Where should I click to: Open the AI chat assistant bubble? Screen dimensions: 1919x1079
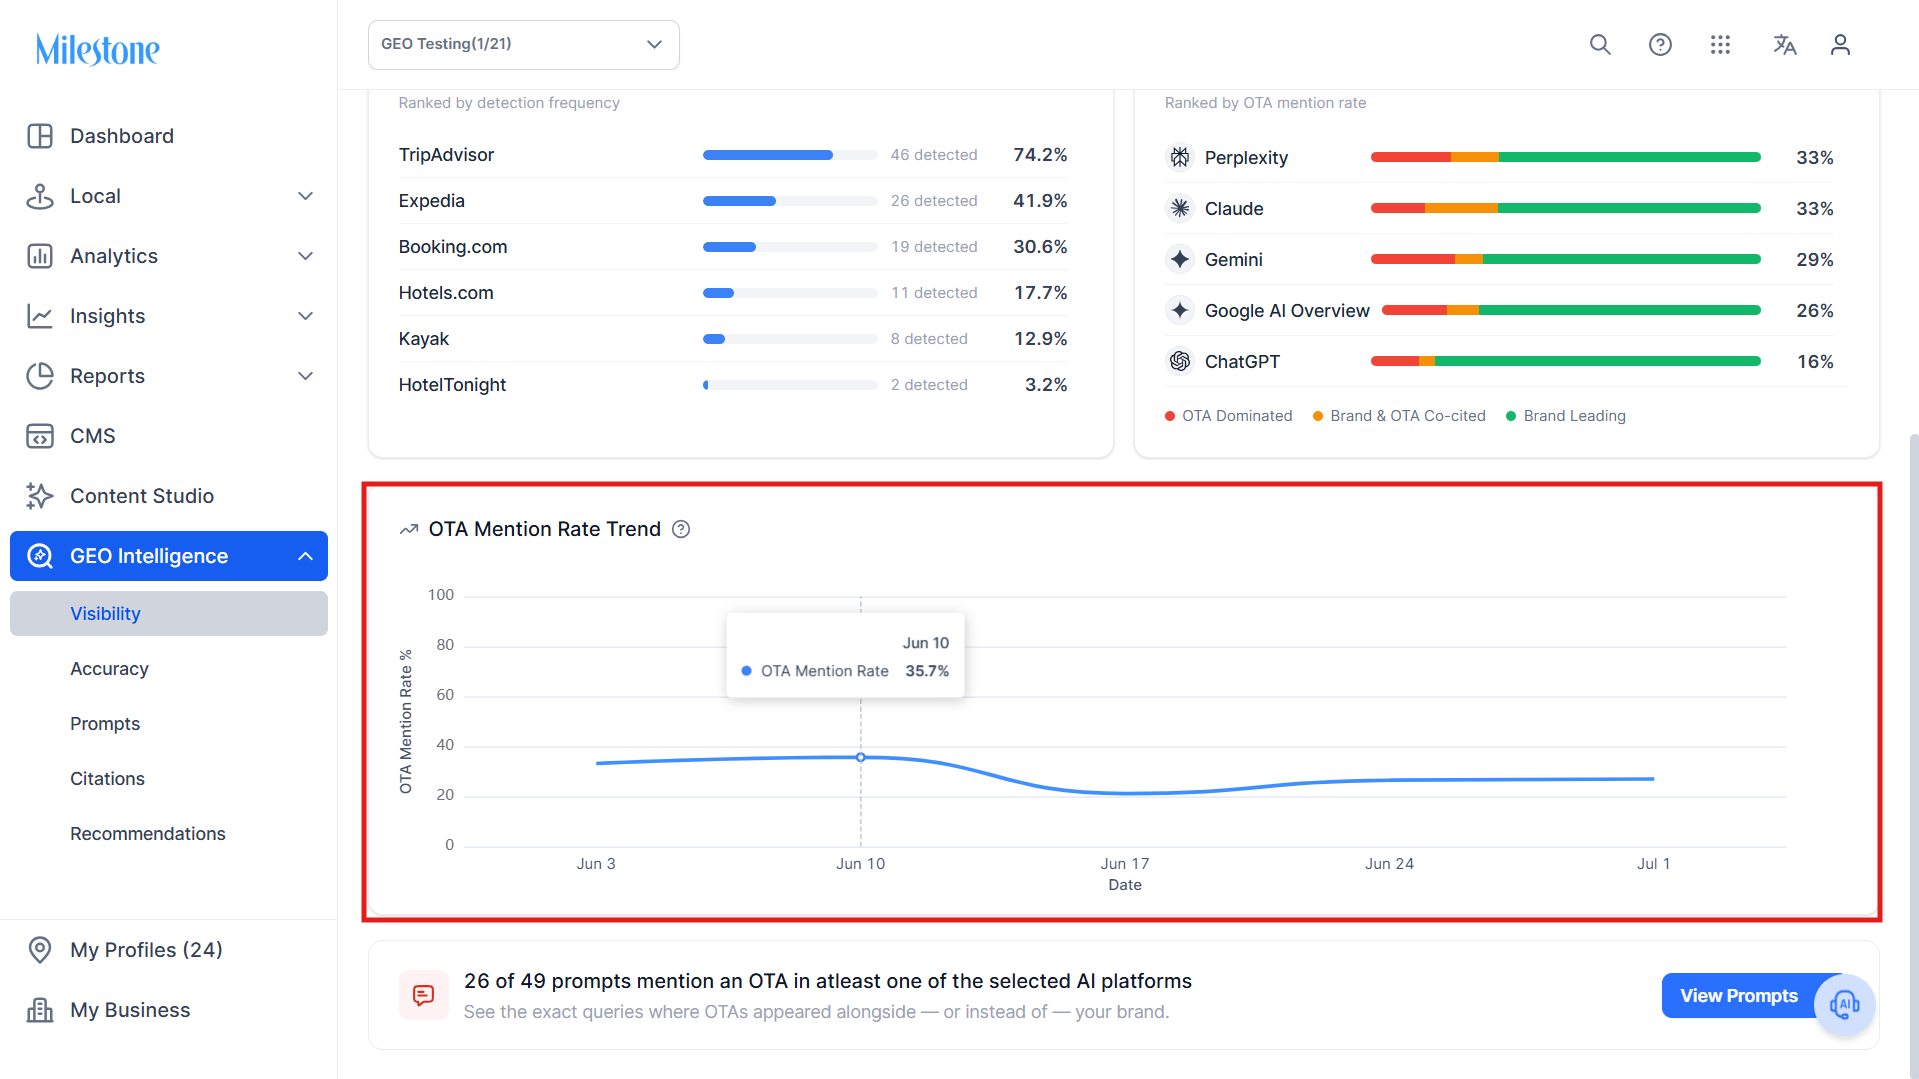tap(1844, 1004)
